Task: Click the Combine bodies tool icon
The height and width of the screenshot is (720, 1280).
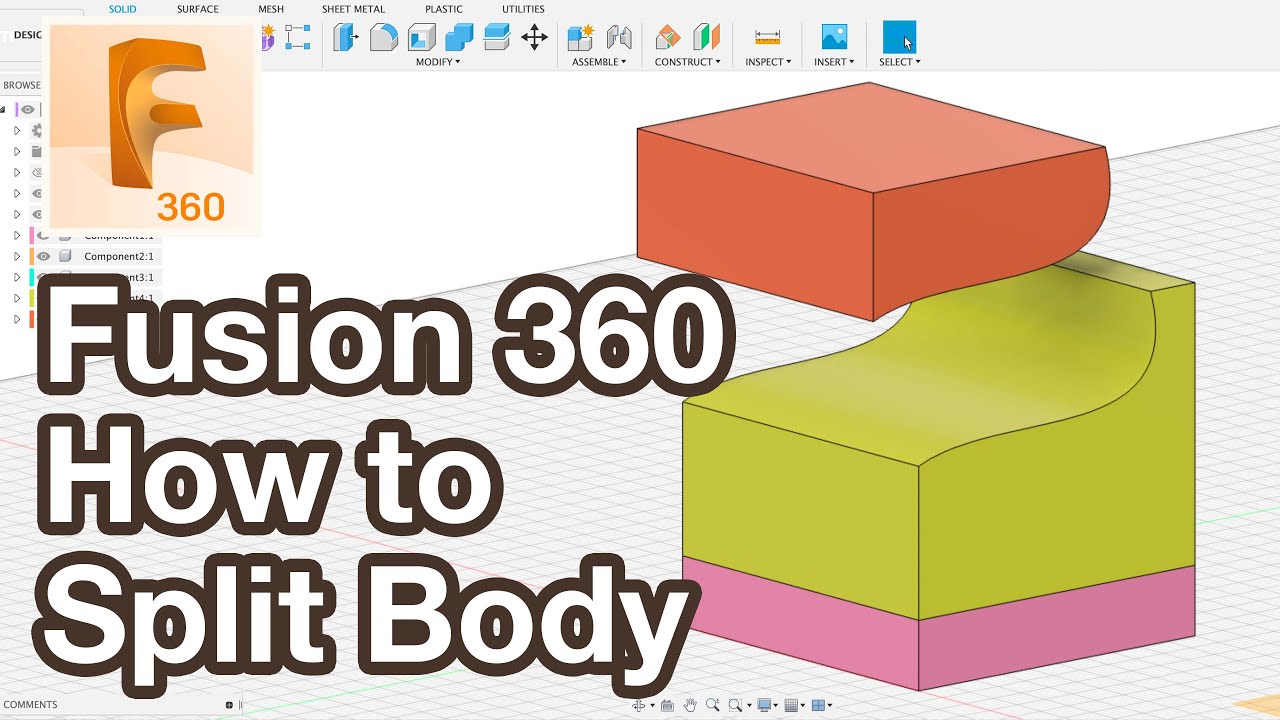Action: [x=459, y=38]
